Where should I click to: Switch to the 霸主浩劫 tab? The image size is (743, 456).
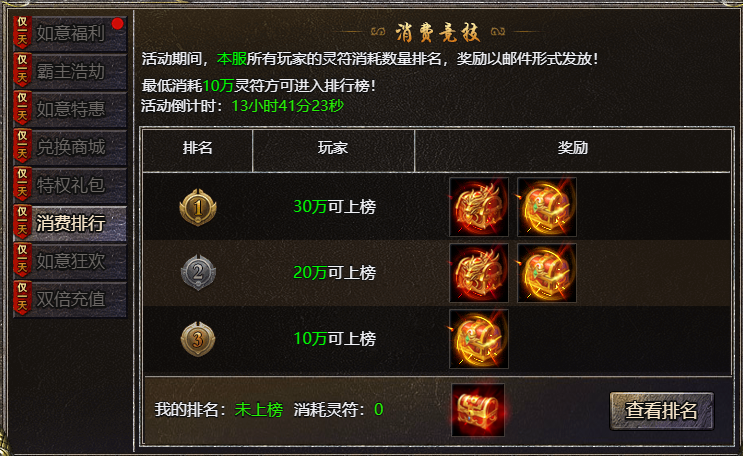click(x=70, y=72)
